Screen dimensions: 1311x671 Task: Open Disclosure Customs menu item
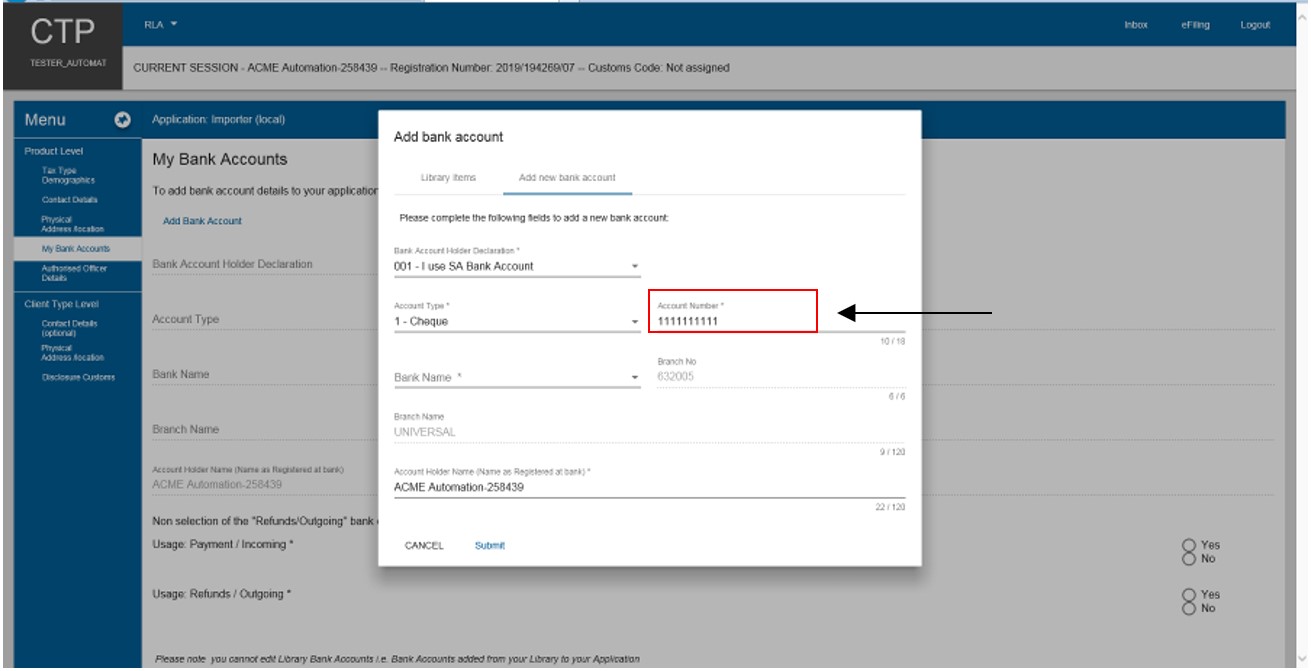pyautogui.click(x=78, y=377)
